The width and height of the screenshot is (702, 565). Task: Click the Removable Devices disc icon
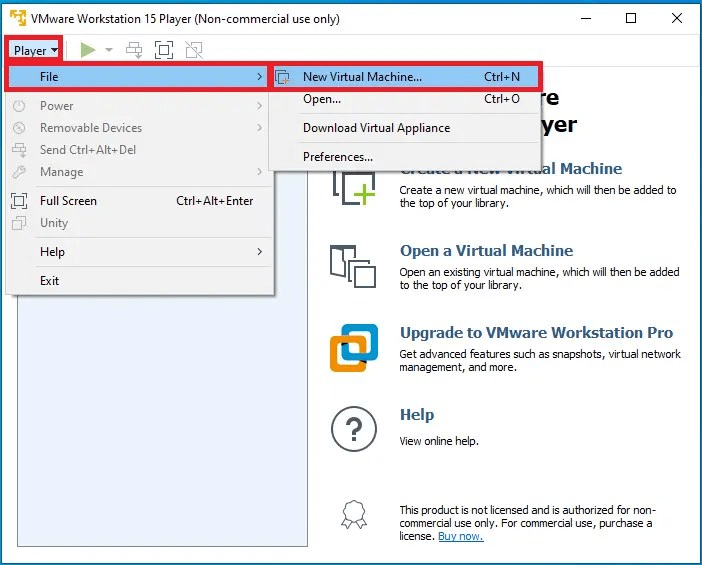tap(19, 128)
